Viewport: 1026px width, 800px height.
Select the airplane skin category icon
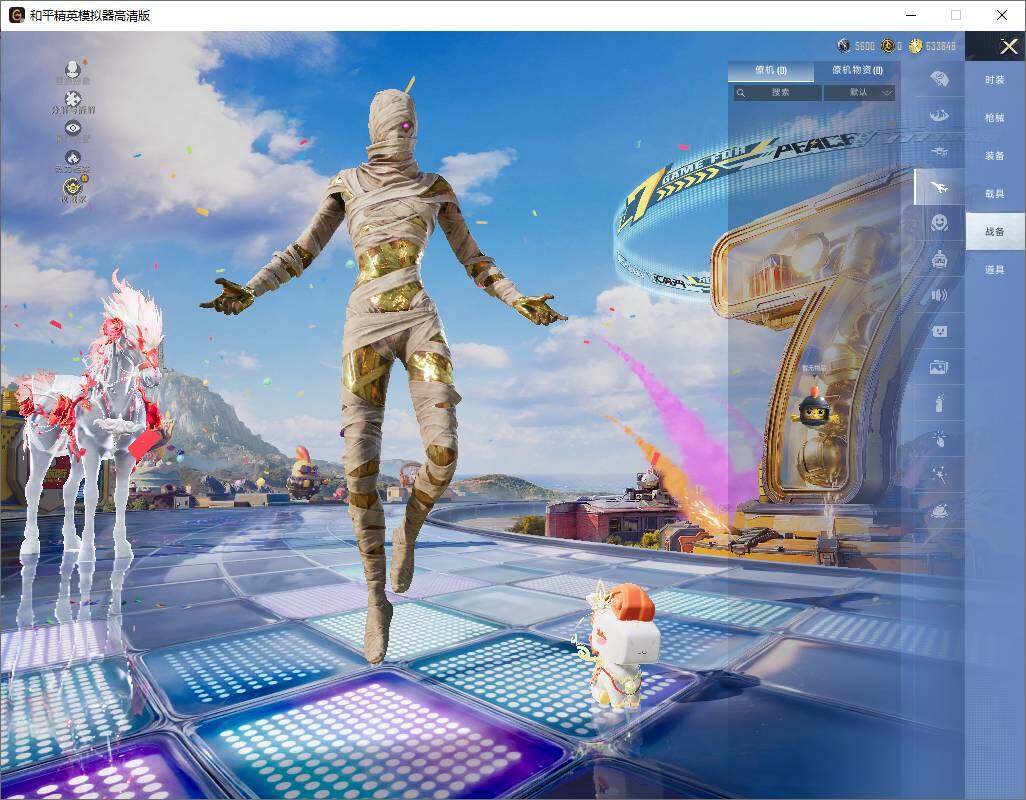[940, 186]
